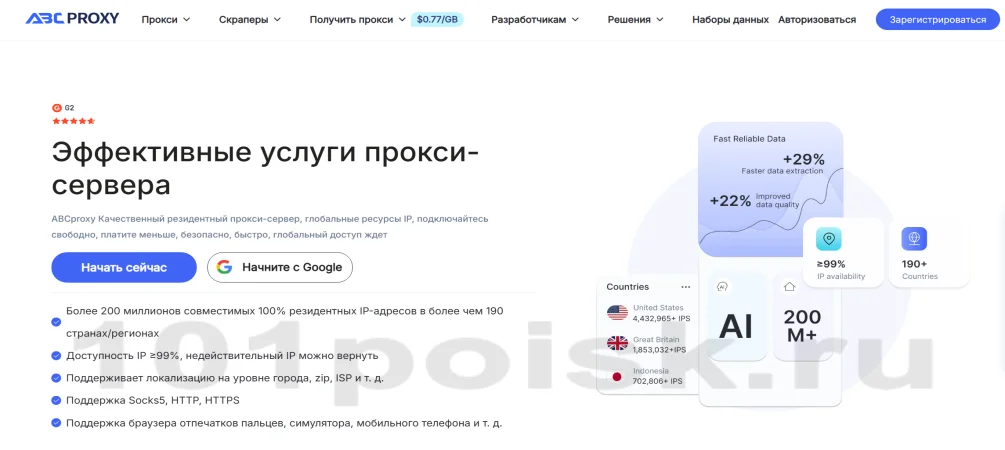The width and height of the screenshot is (1005, 450).
Task: Open the Получить прокси dropdown
Action: click(357, 20)
